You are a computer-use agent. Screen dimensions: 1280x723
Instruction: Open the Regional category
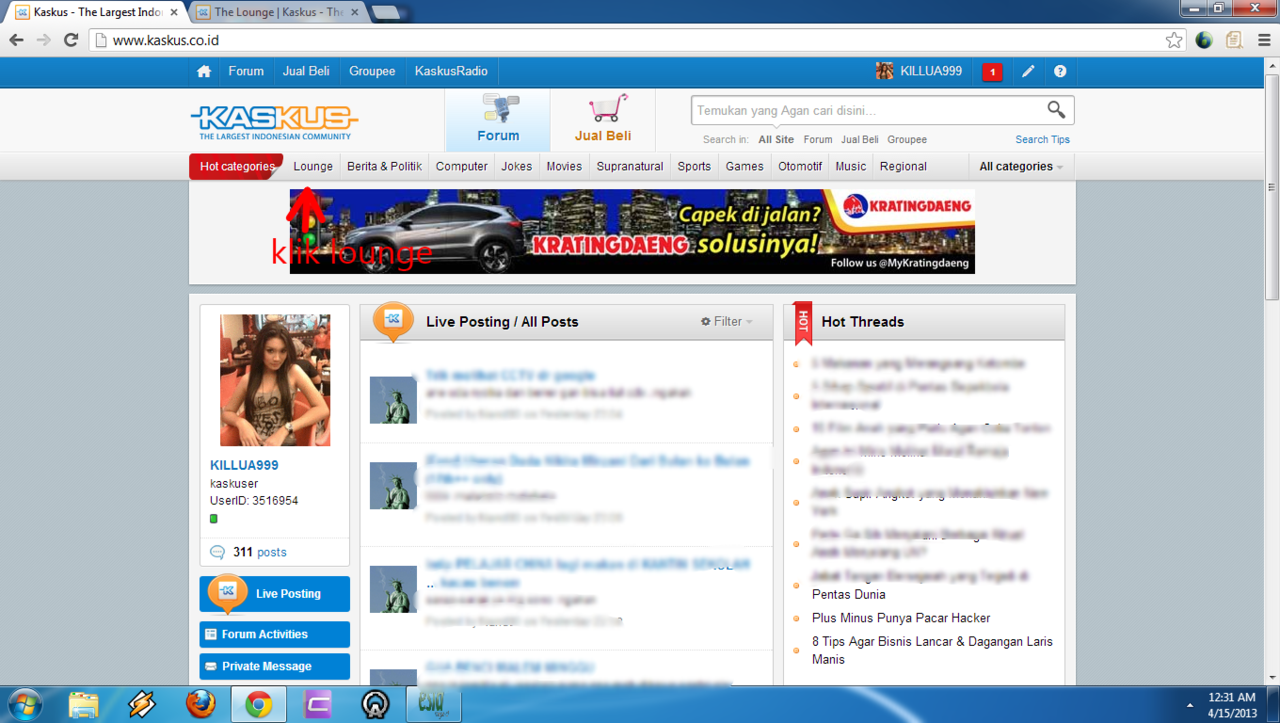coord(903,166)
